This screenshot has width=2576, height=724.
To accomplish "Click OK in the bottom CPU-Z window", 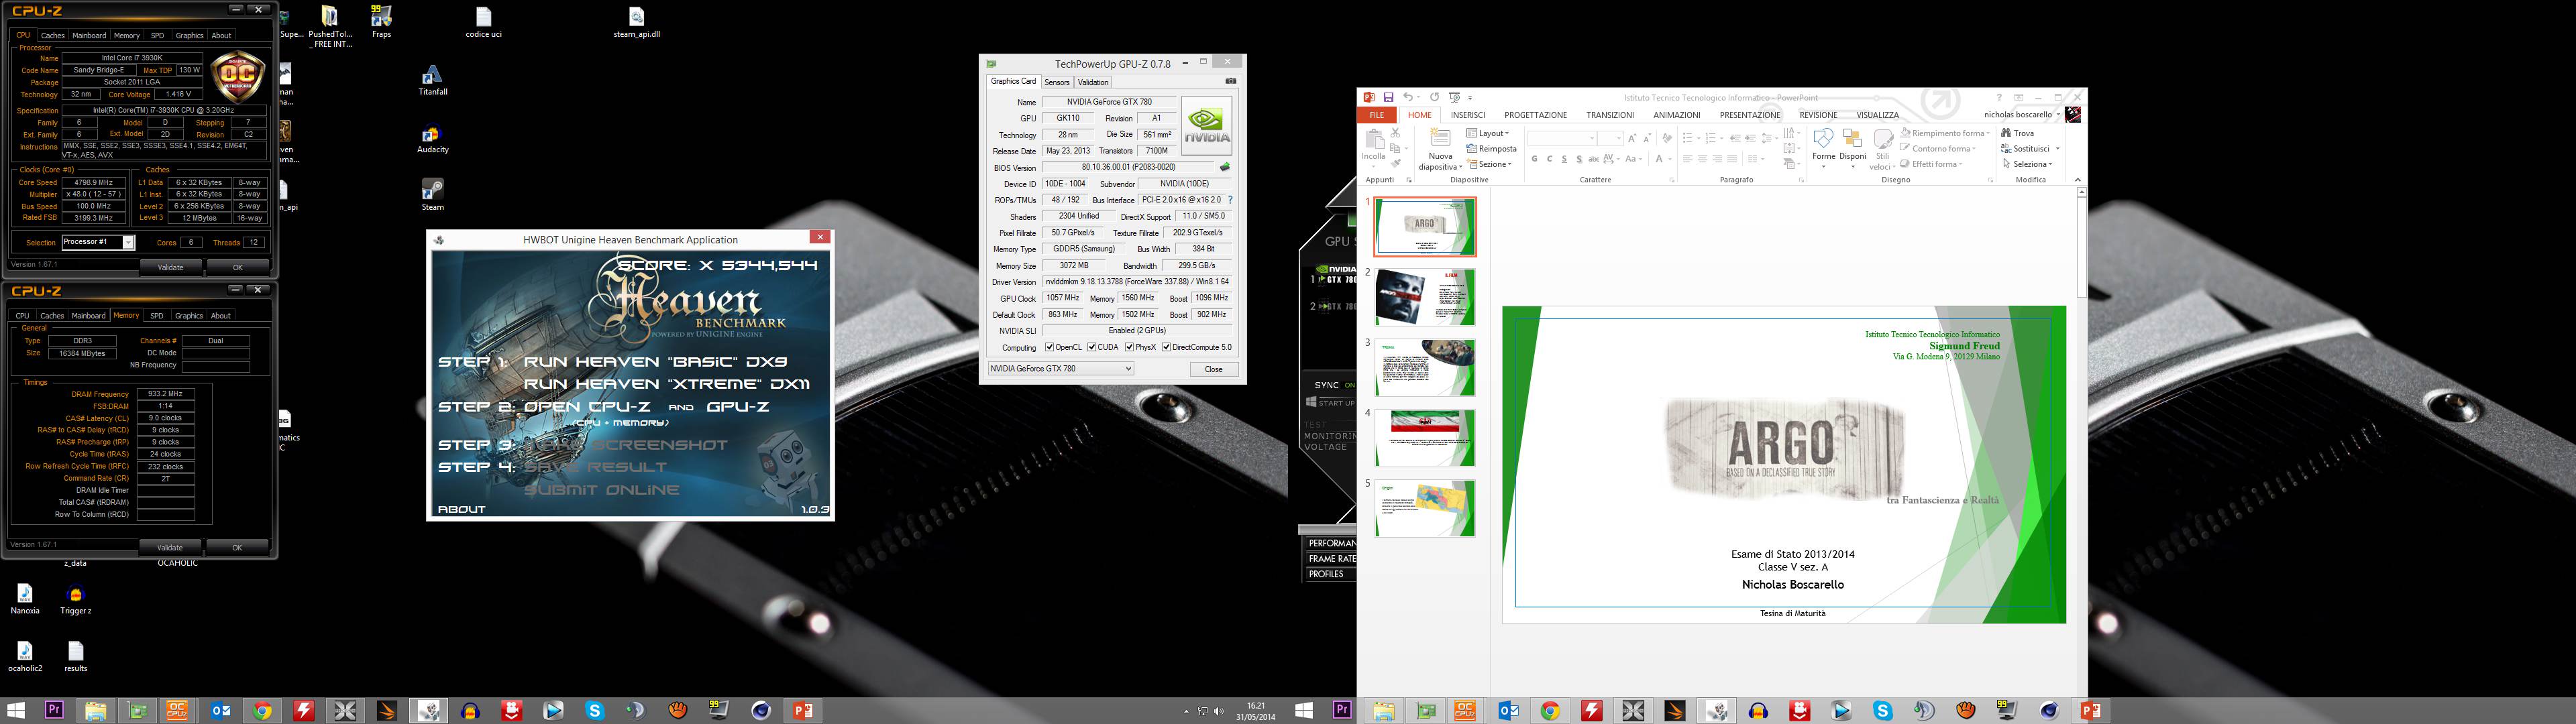I will 237,547.
